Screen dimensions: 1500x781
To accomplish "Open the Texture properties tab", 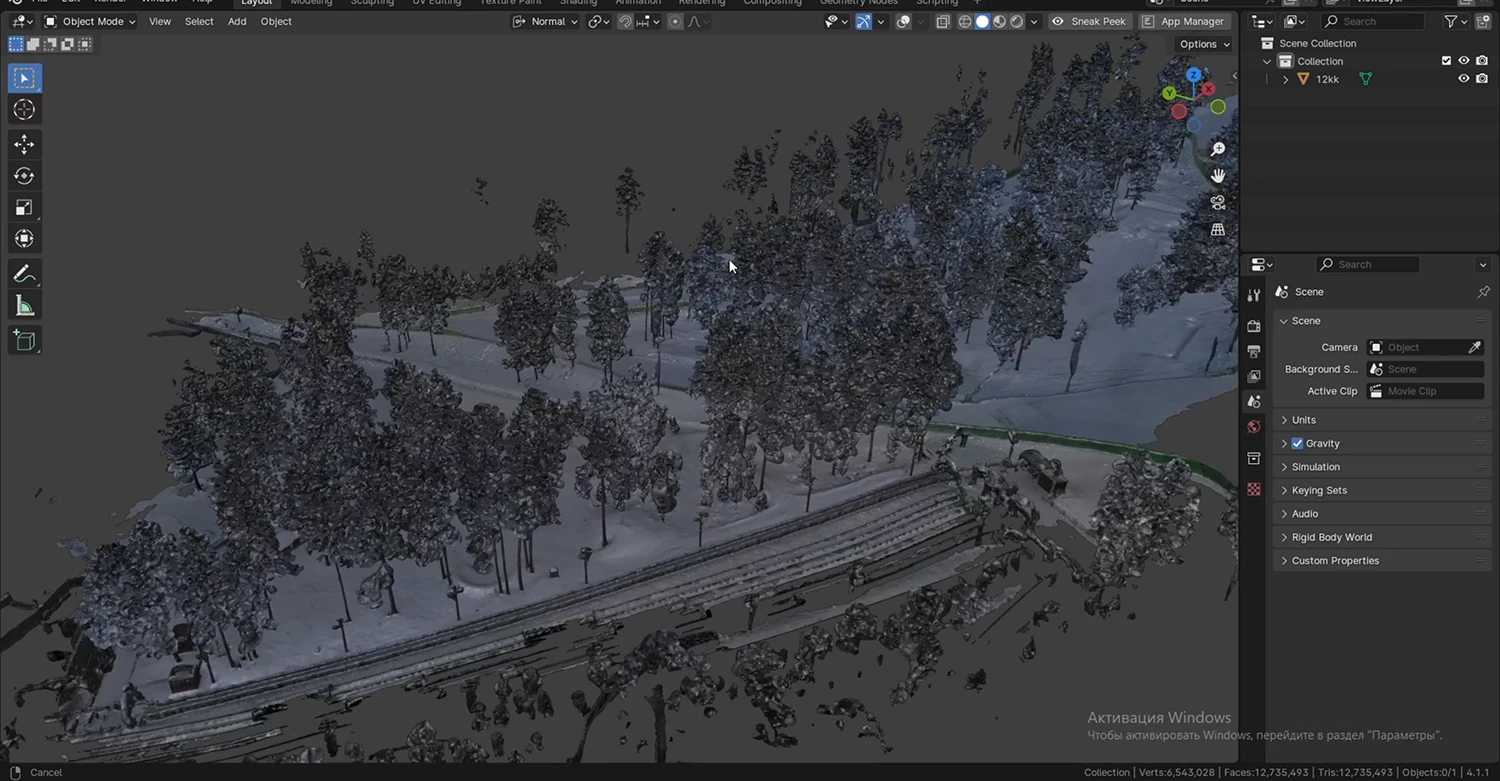I will pos(1254,489).
